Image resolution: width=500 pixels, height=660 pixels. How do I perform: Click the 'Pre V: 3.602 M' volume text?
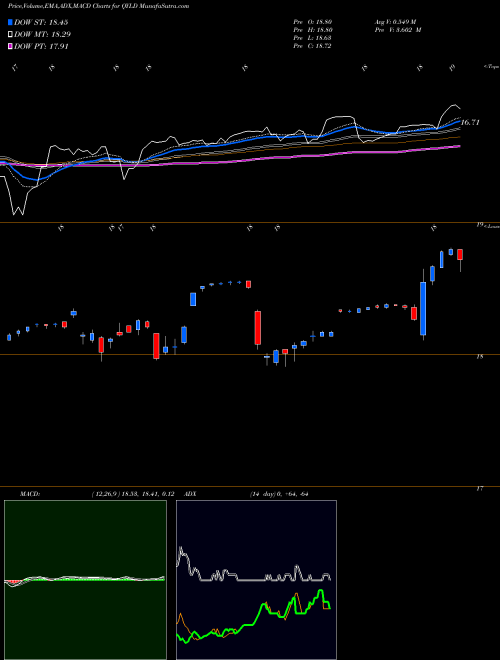pos(397,30)
